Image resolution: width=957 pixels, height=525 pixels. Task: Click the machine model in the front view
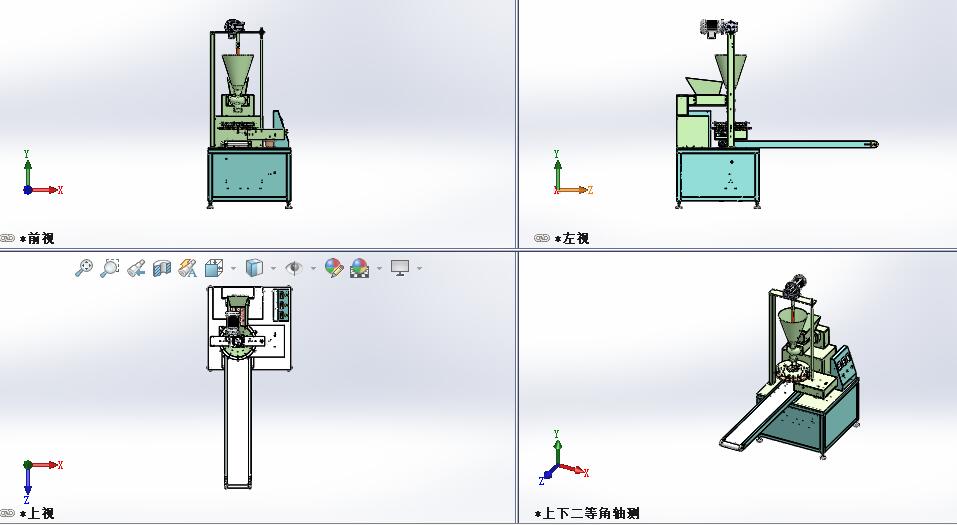pyautogui.click(x=249, y=114)
